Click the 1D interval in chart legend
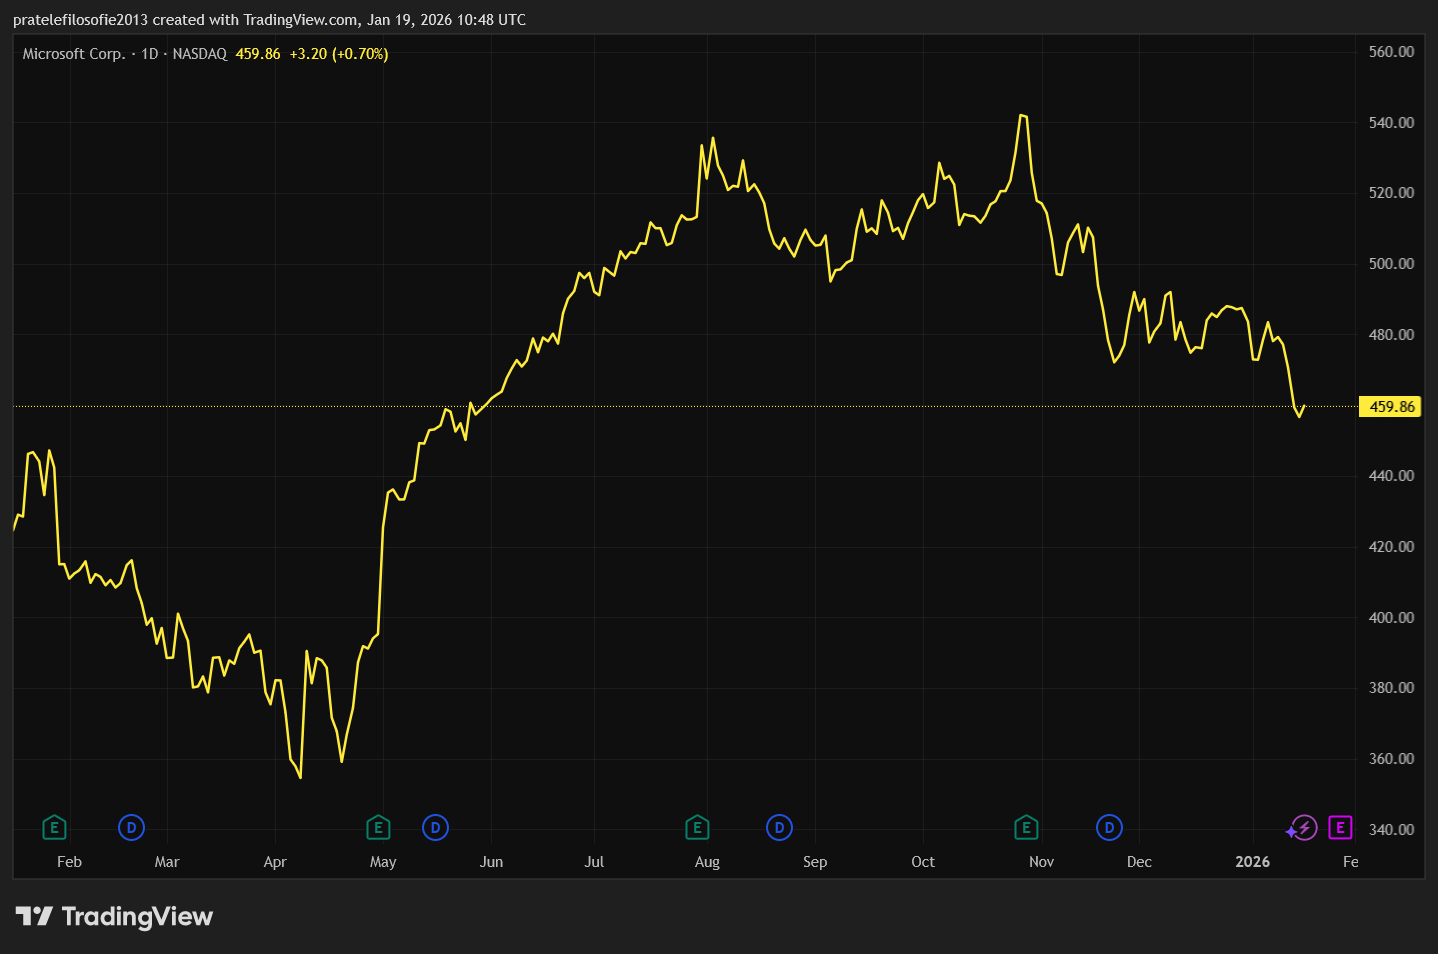 [150, 54]
